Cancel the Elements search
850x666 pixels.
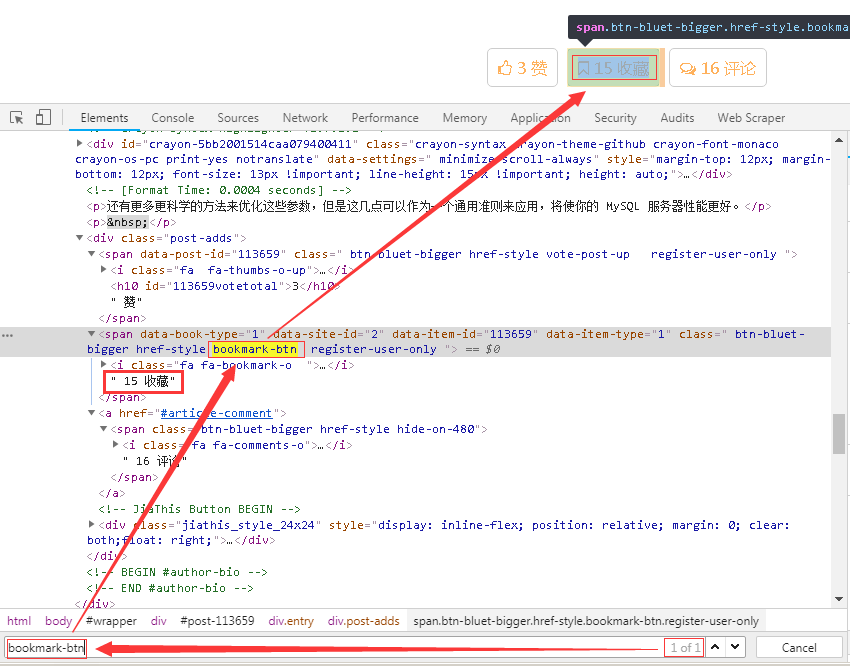click(799, 648)
